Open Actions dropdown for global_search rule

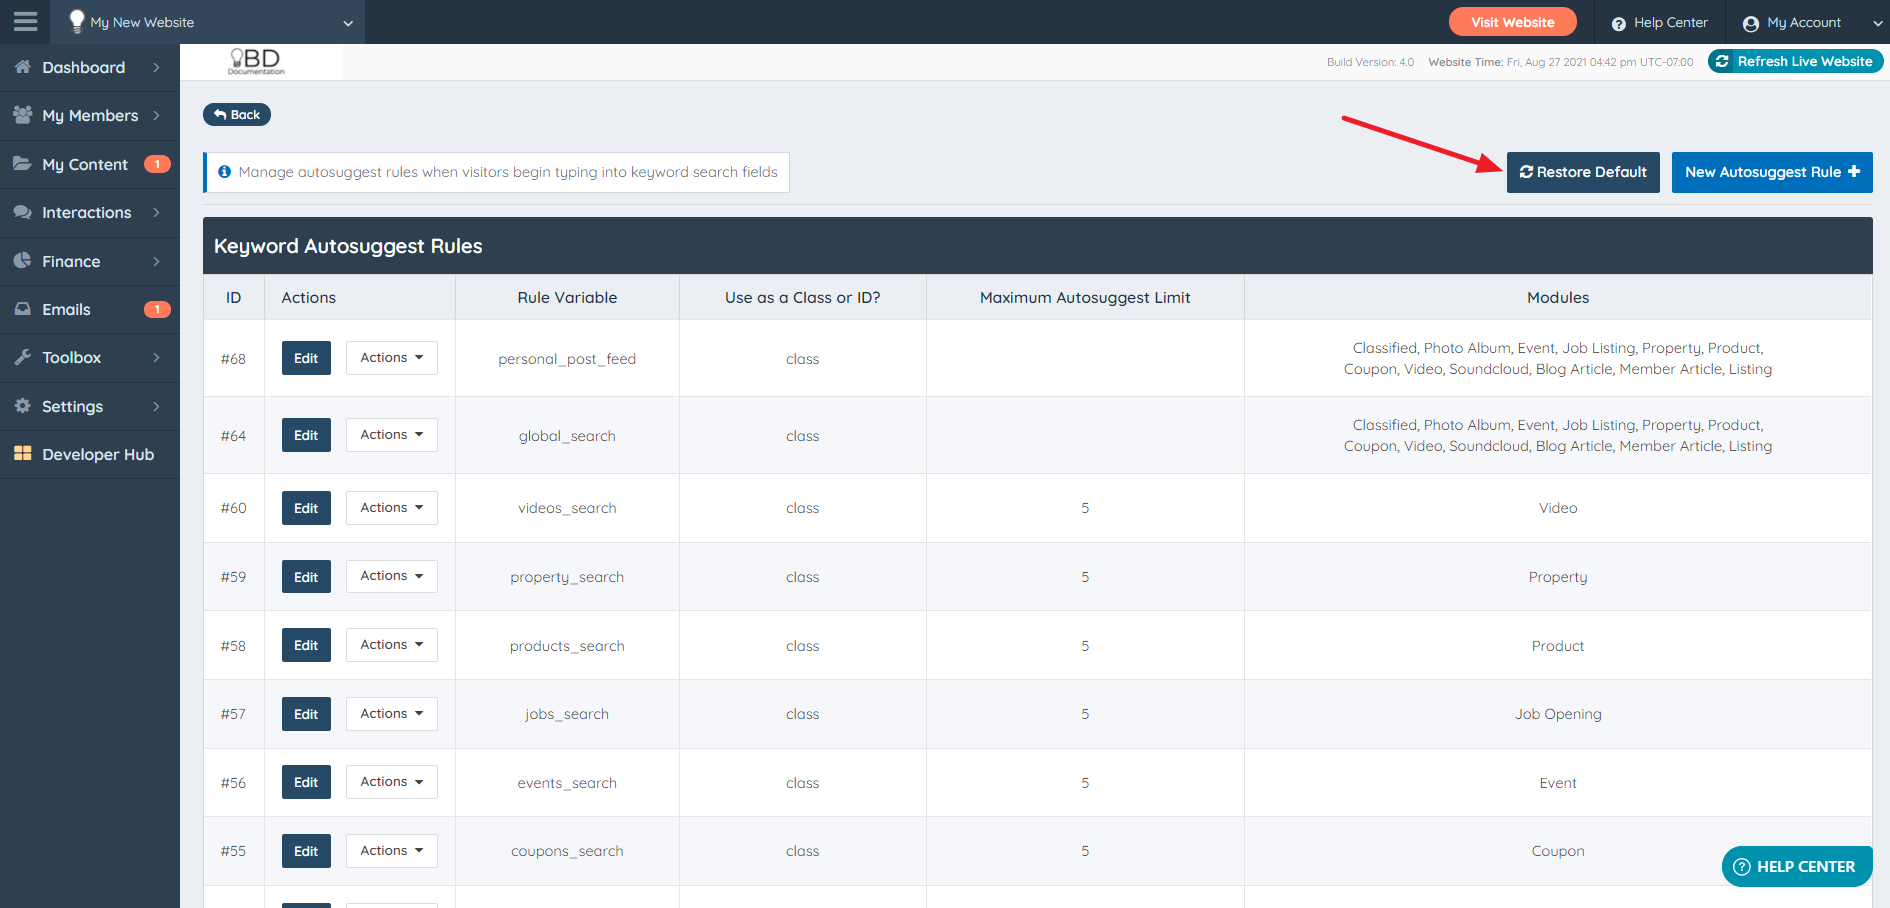coord(391,435)
